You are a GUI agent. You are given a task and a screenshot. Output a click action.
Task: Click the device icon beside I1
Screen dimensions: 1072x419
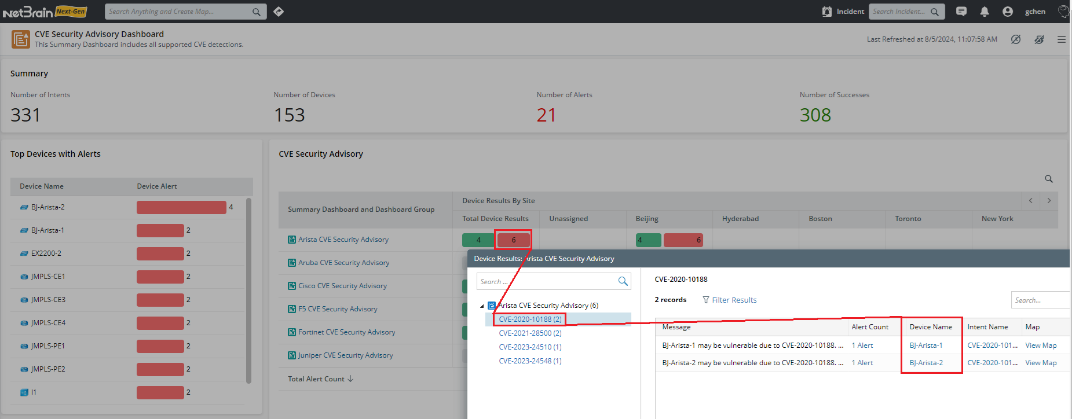(24, 392)
